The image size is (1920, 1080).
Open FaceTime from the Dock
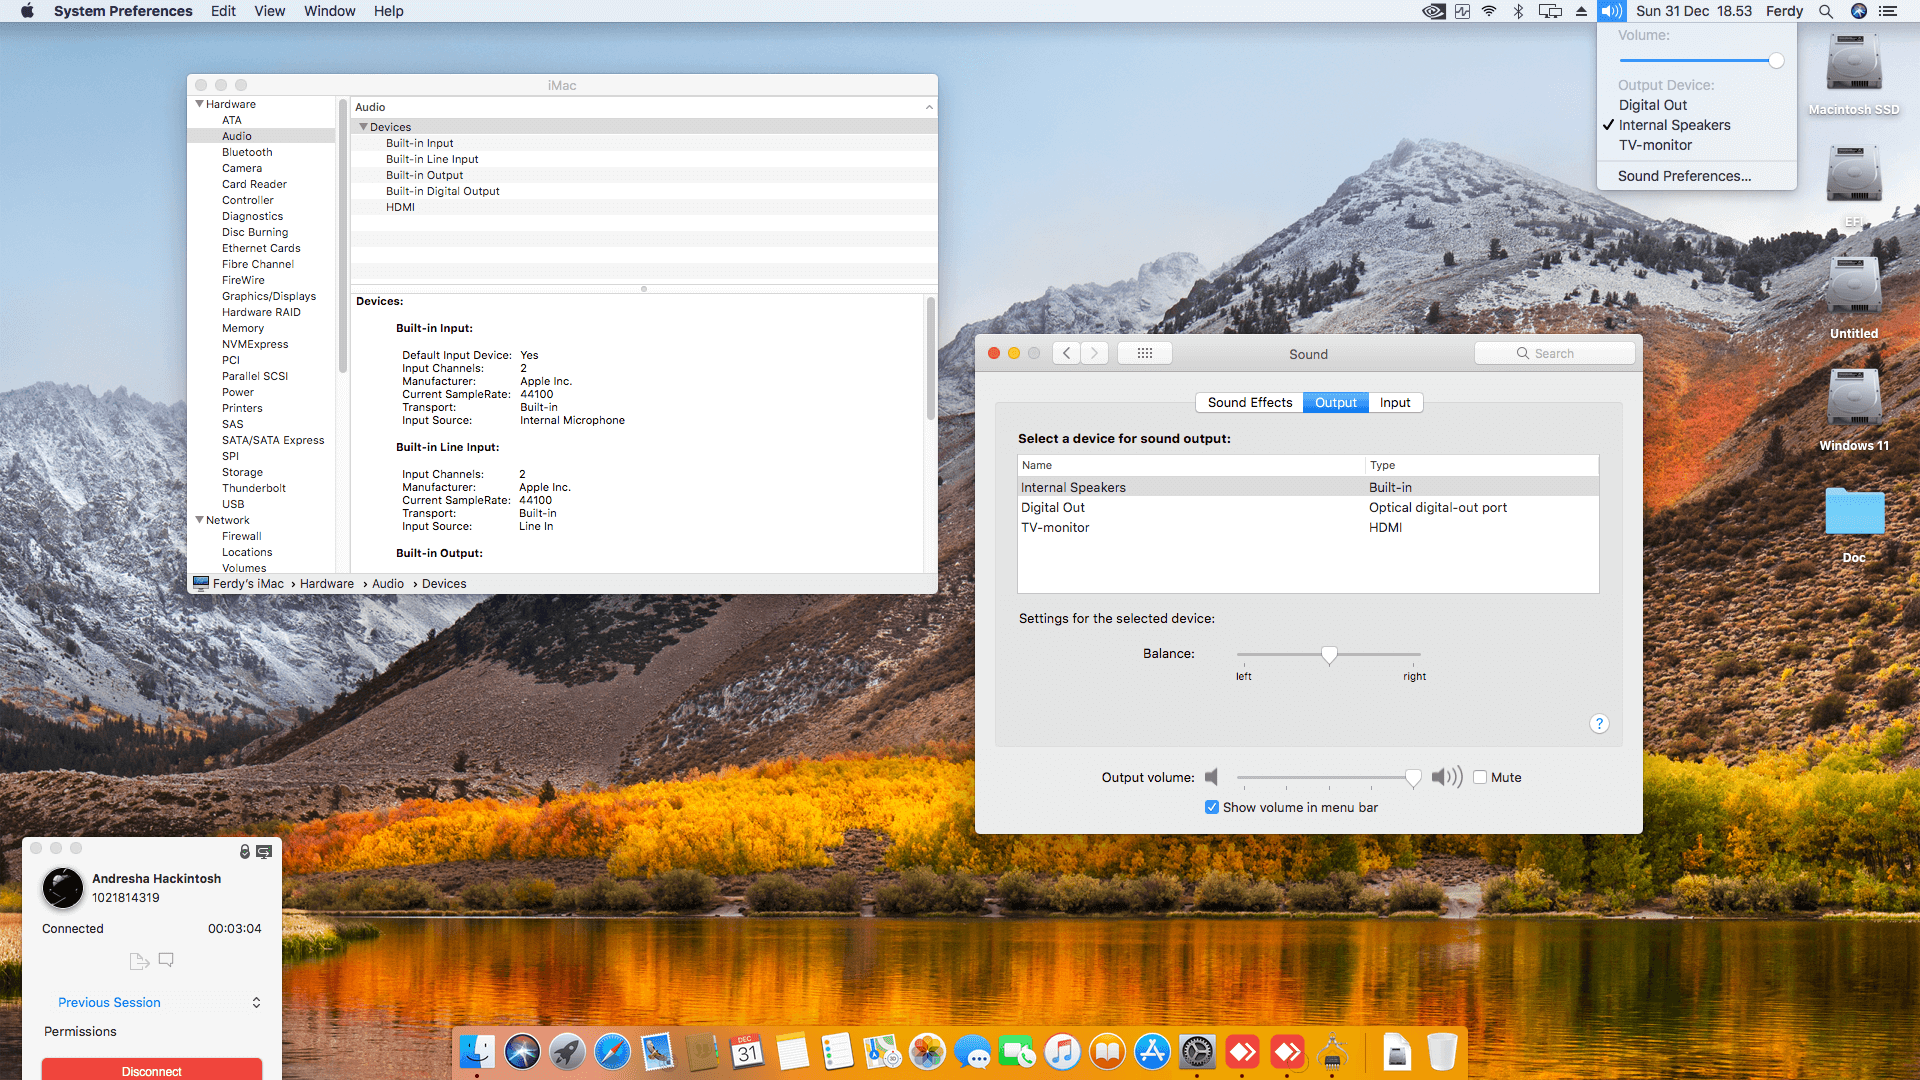pos(1018,1052)
